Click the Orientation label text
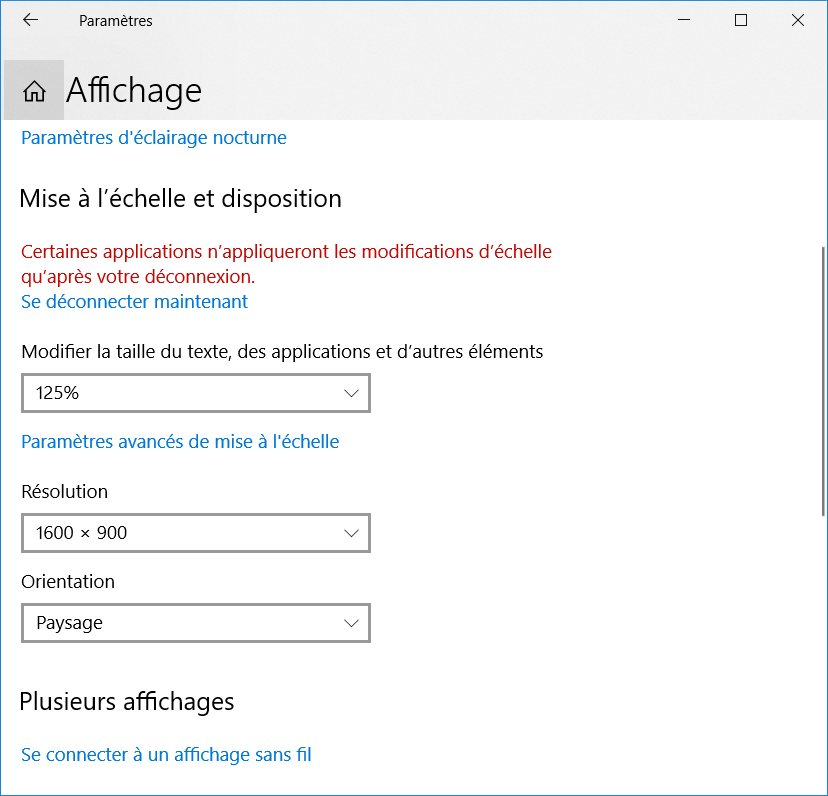 point(68,582)
